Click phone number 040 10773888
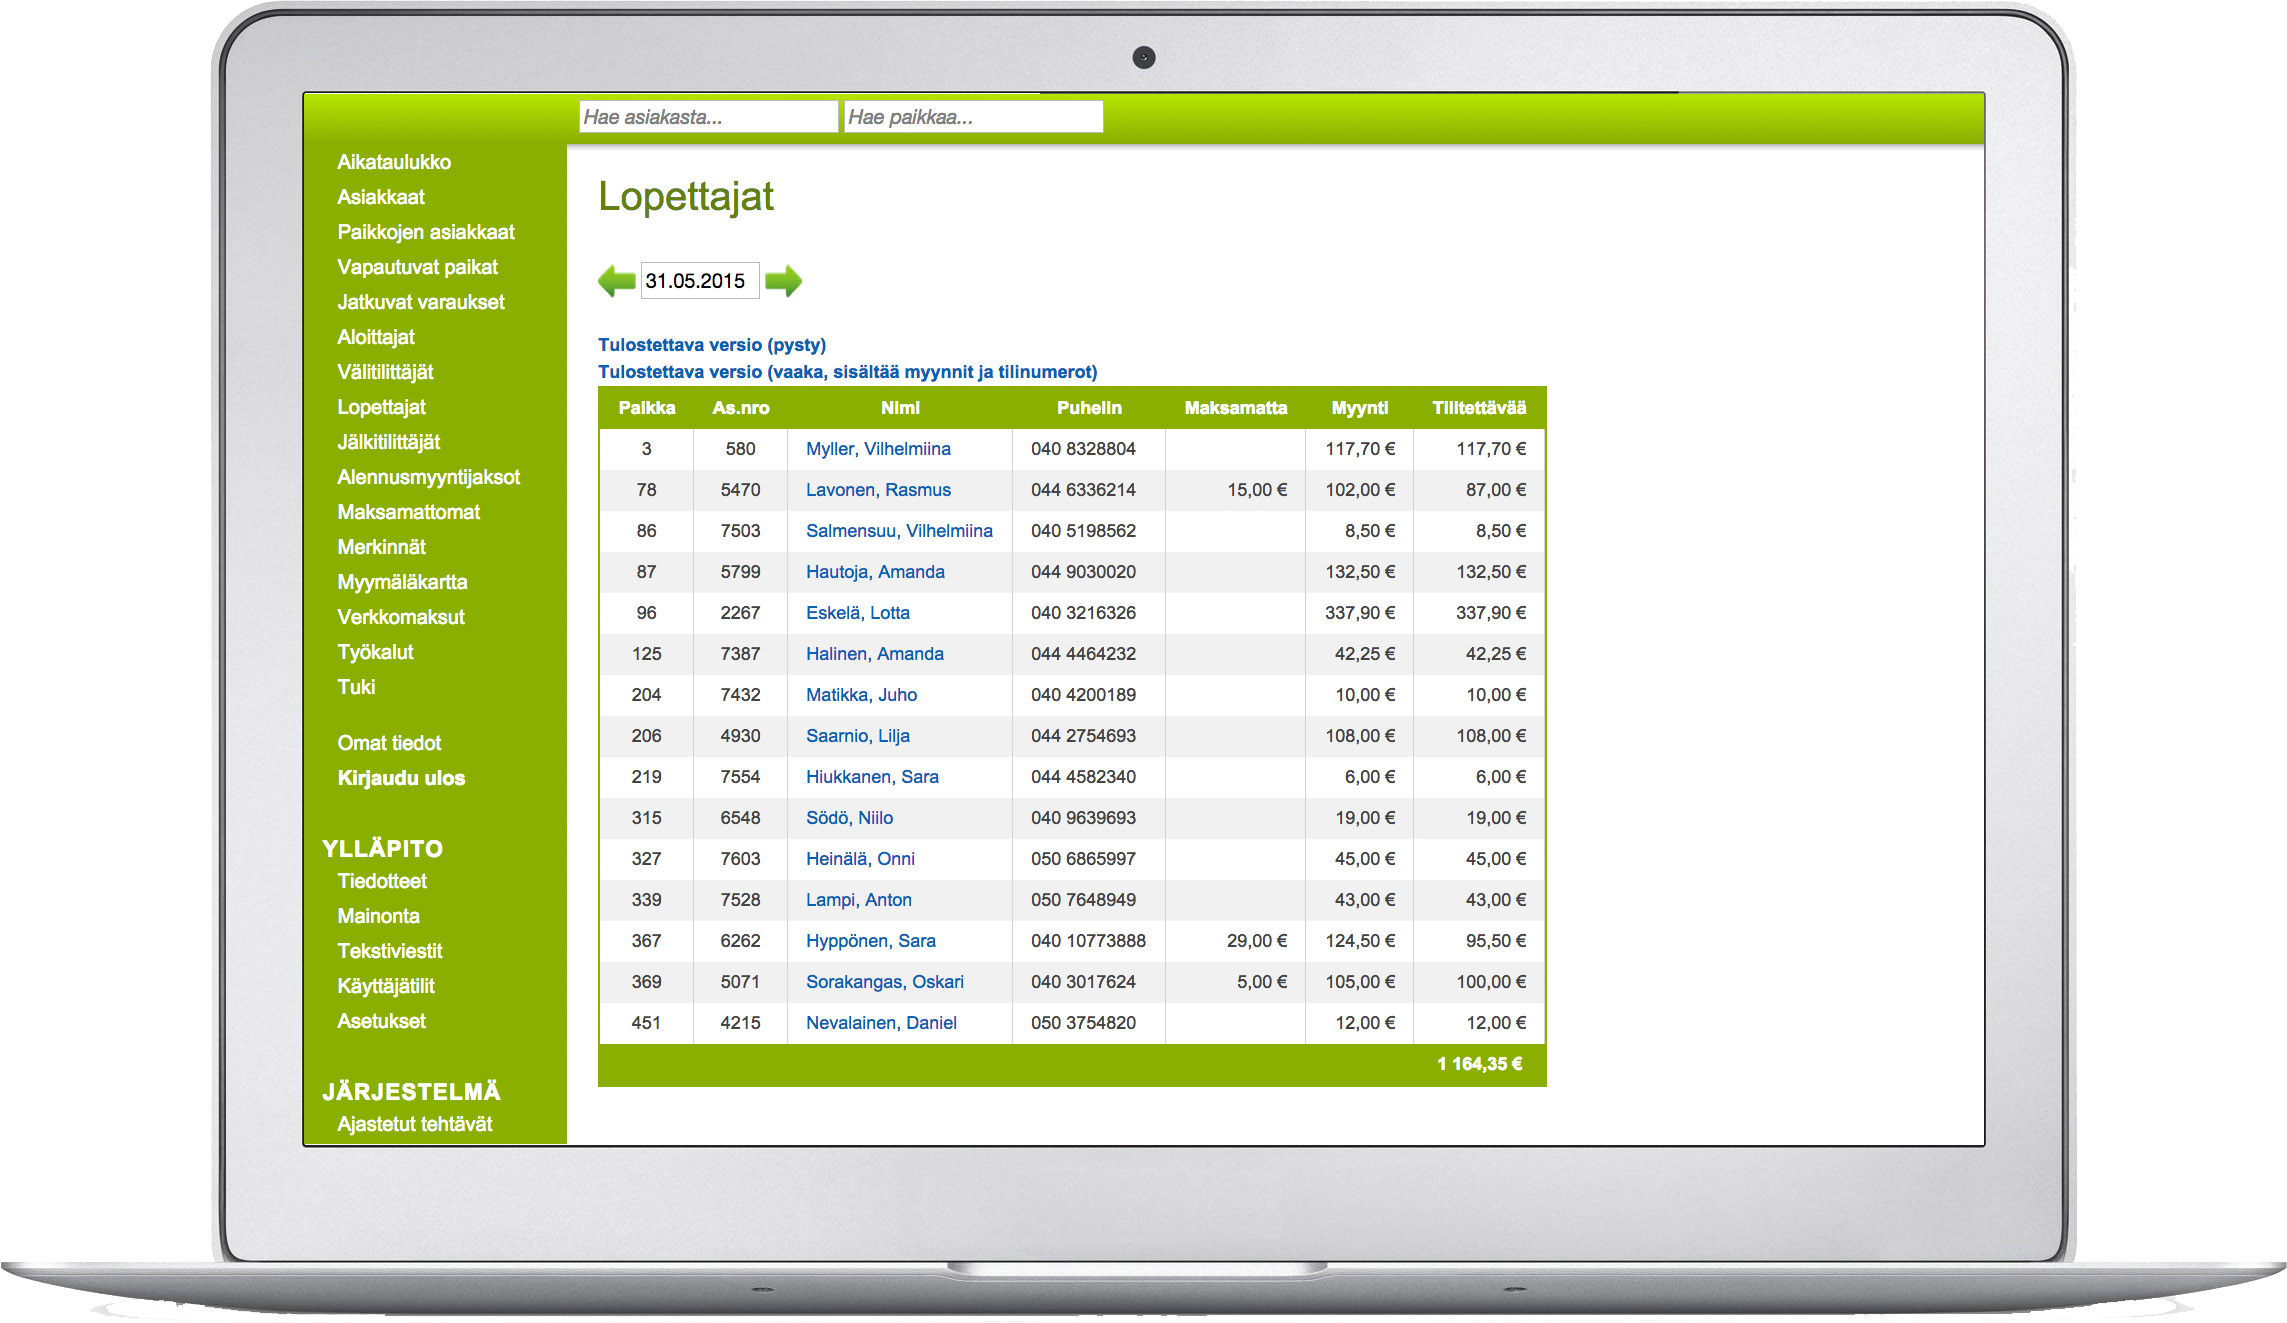The image size is (2287, 1323). coord(1088,941)
